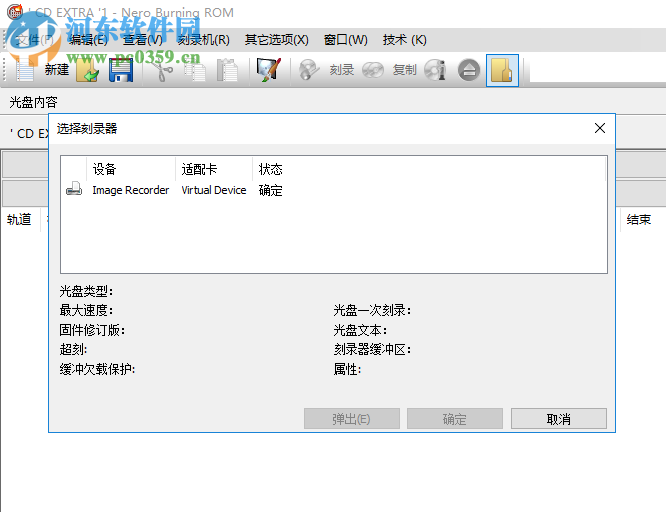
Task: Select the Image Recorder row
Action: coord(333,190)
